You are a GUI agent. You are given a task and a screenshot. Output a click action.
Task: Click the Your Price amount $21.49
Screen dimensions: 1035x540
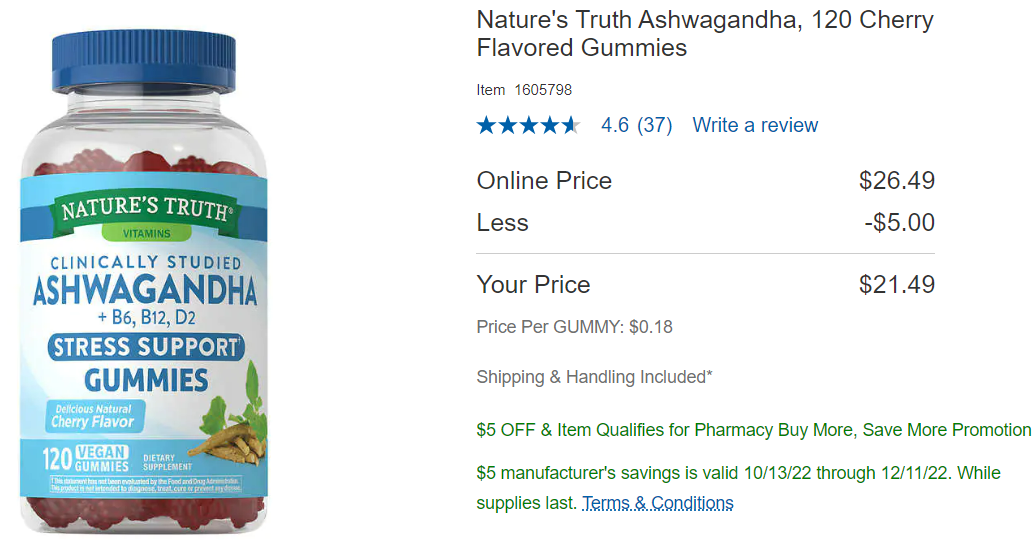coord(896,285)
